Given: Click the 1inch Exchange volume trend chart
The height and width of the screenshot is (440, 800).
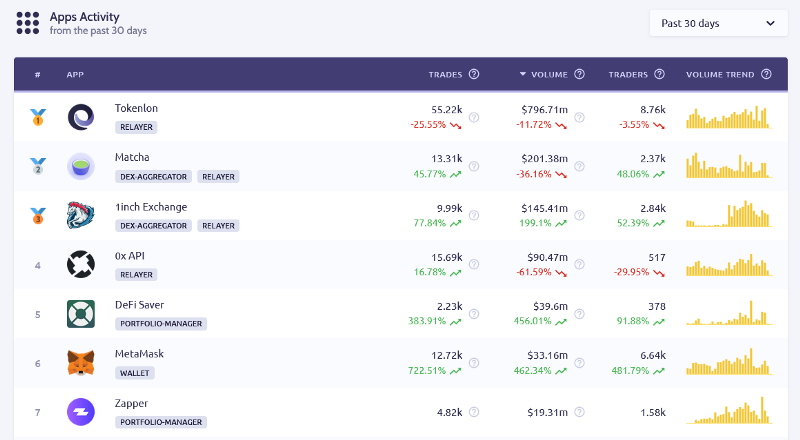Looking at the screenshot, I should 729,214.
